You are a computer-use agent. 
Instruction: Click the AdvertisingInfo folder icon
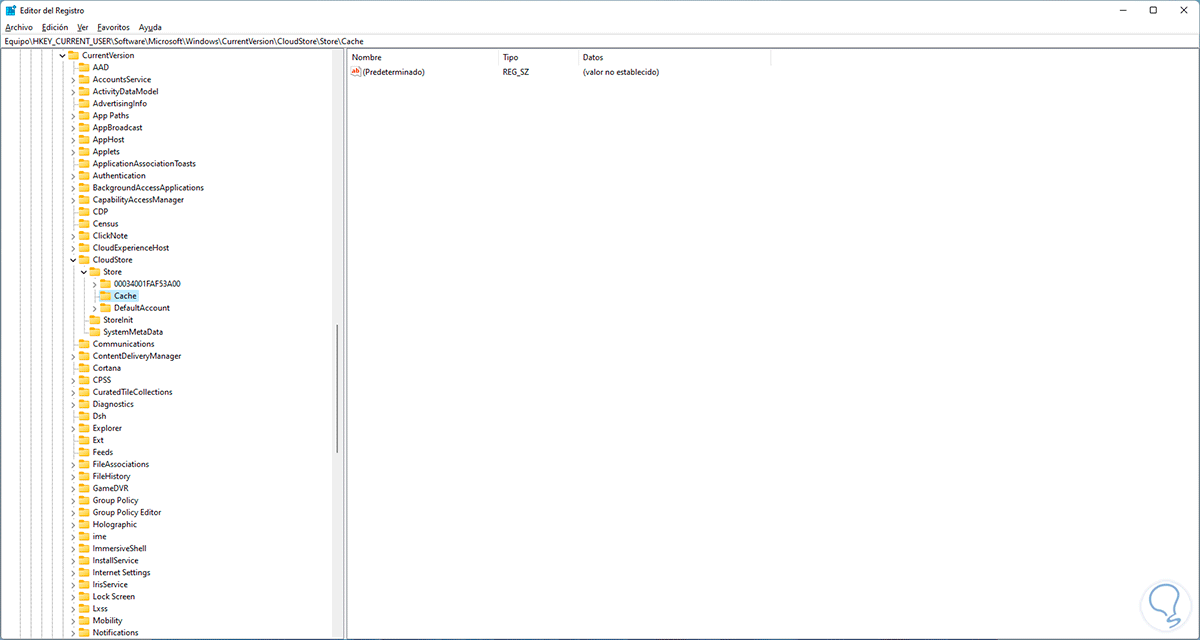pos(84,104)
